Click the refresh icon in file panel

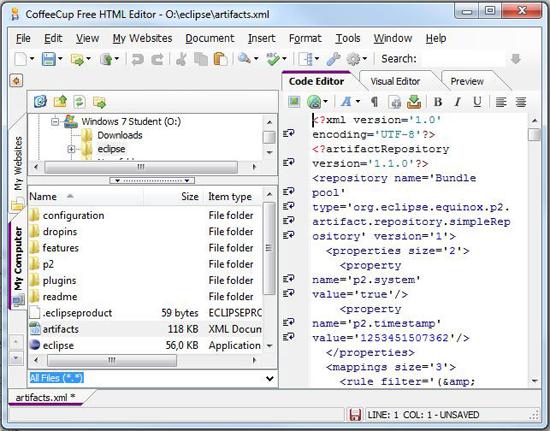[40, 102]
